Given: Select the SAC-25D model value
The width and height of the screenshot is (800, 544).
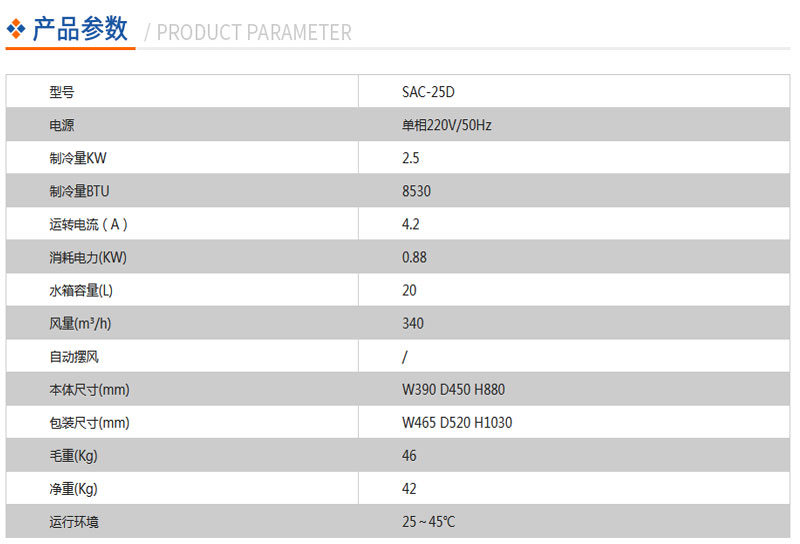Looking at the screenshot, I should (x=428, y=92).
